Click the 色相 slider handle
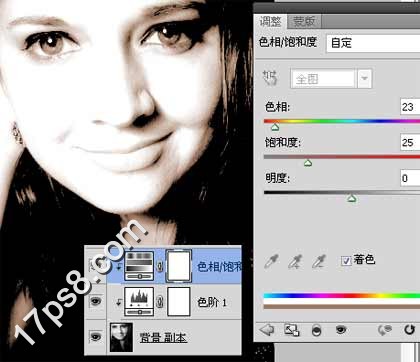Image resolution: width=420 pixels, height=362 pixels. click(275, 127)
